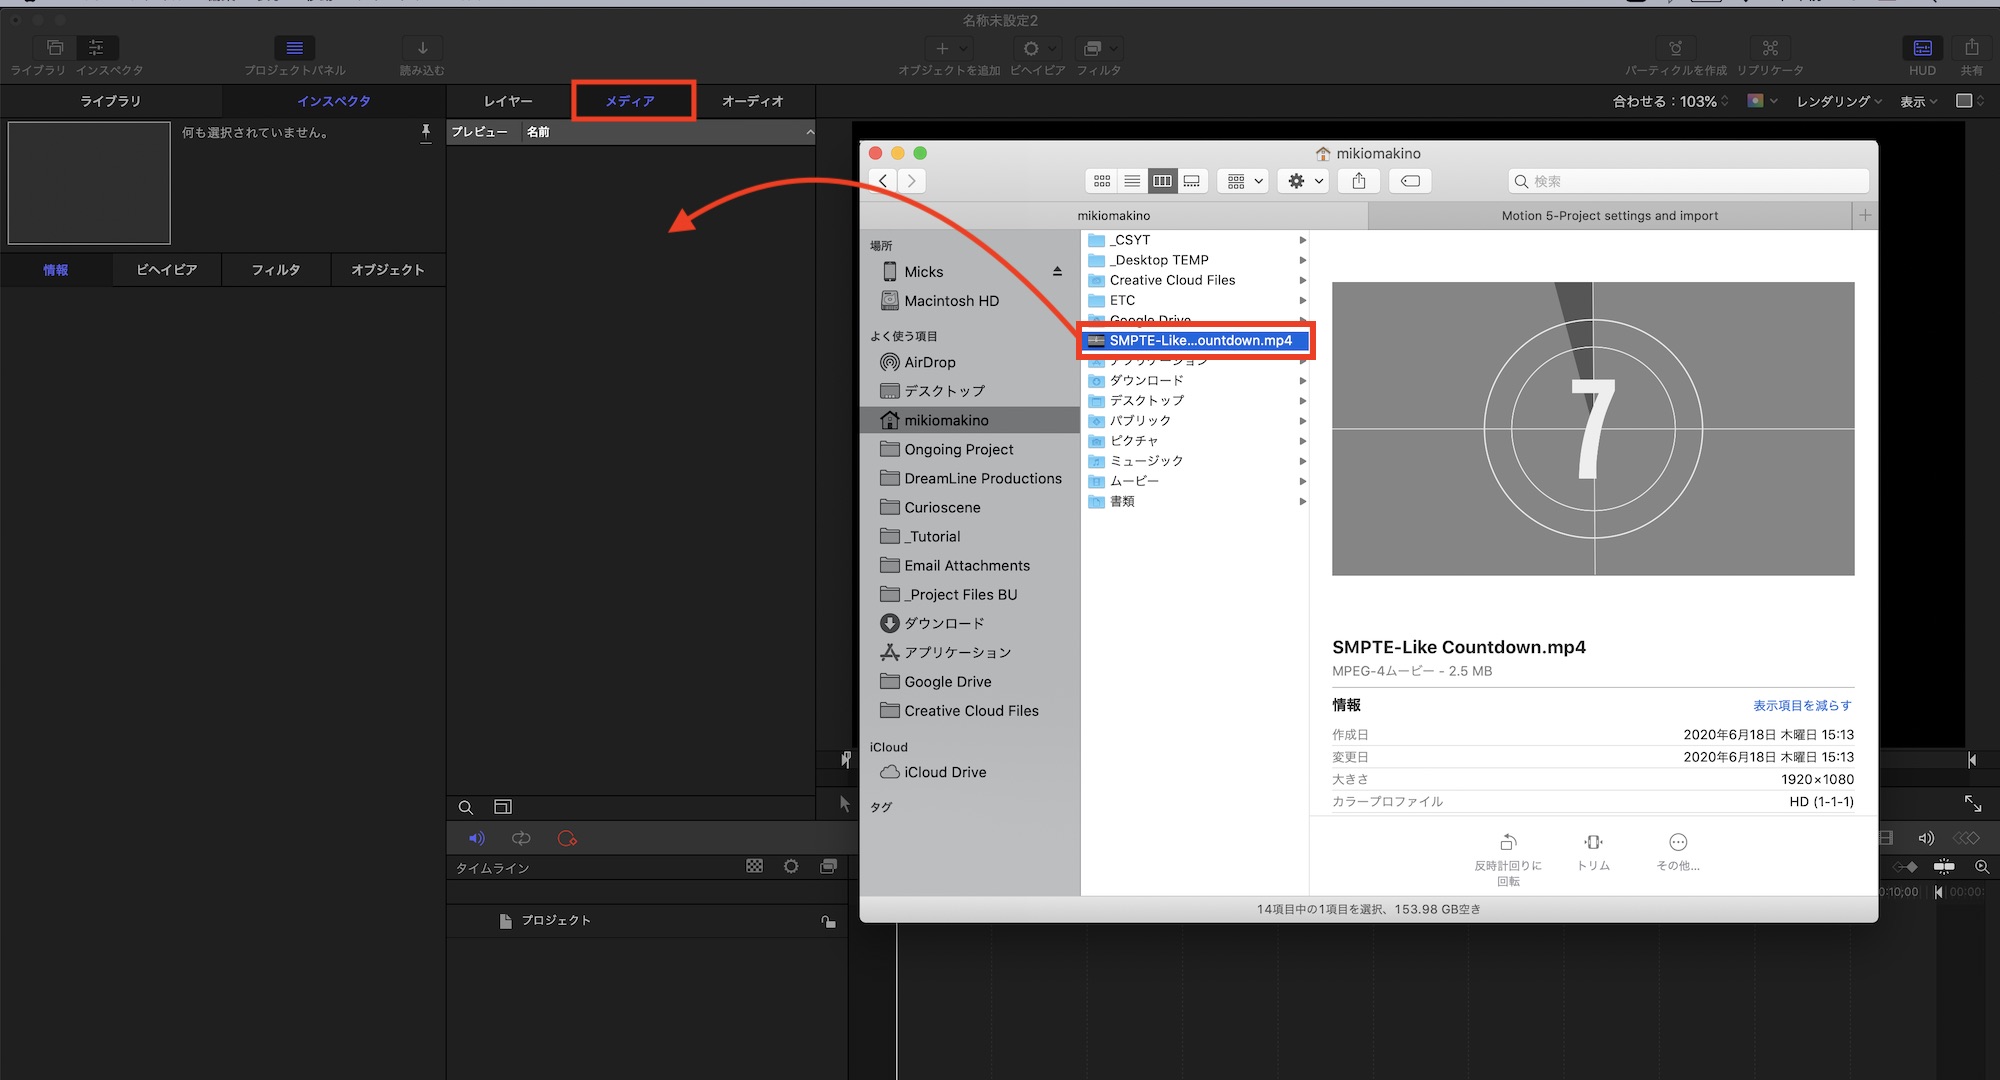This screenshot has height=1080, width=2000.
Task: Switch Finder to list view icon
Action: click(1132, 181)
